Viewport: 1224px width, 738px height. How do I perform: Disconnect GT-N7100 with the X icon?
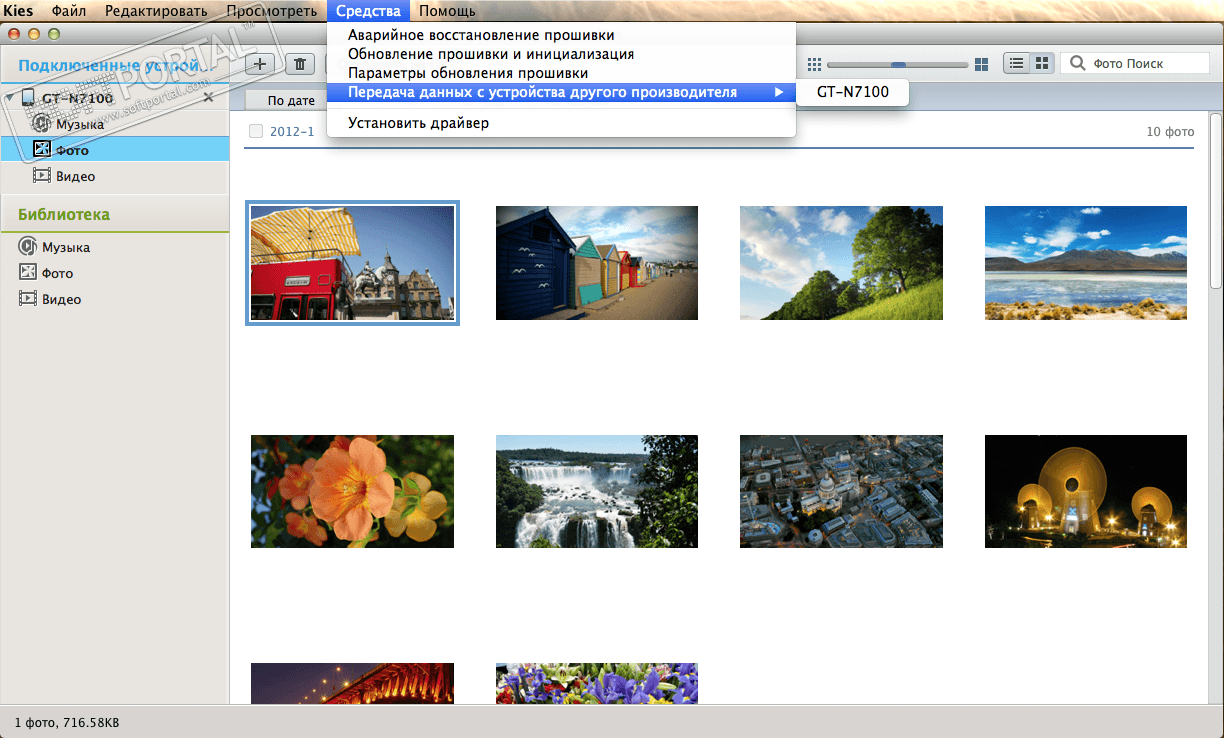(208, 98)
